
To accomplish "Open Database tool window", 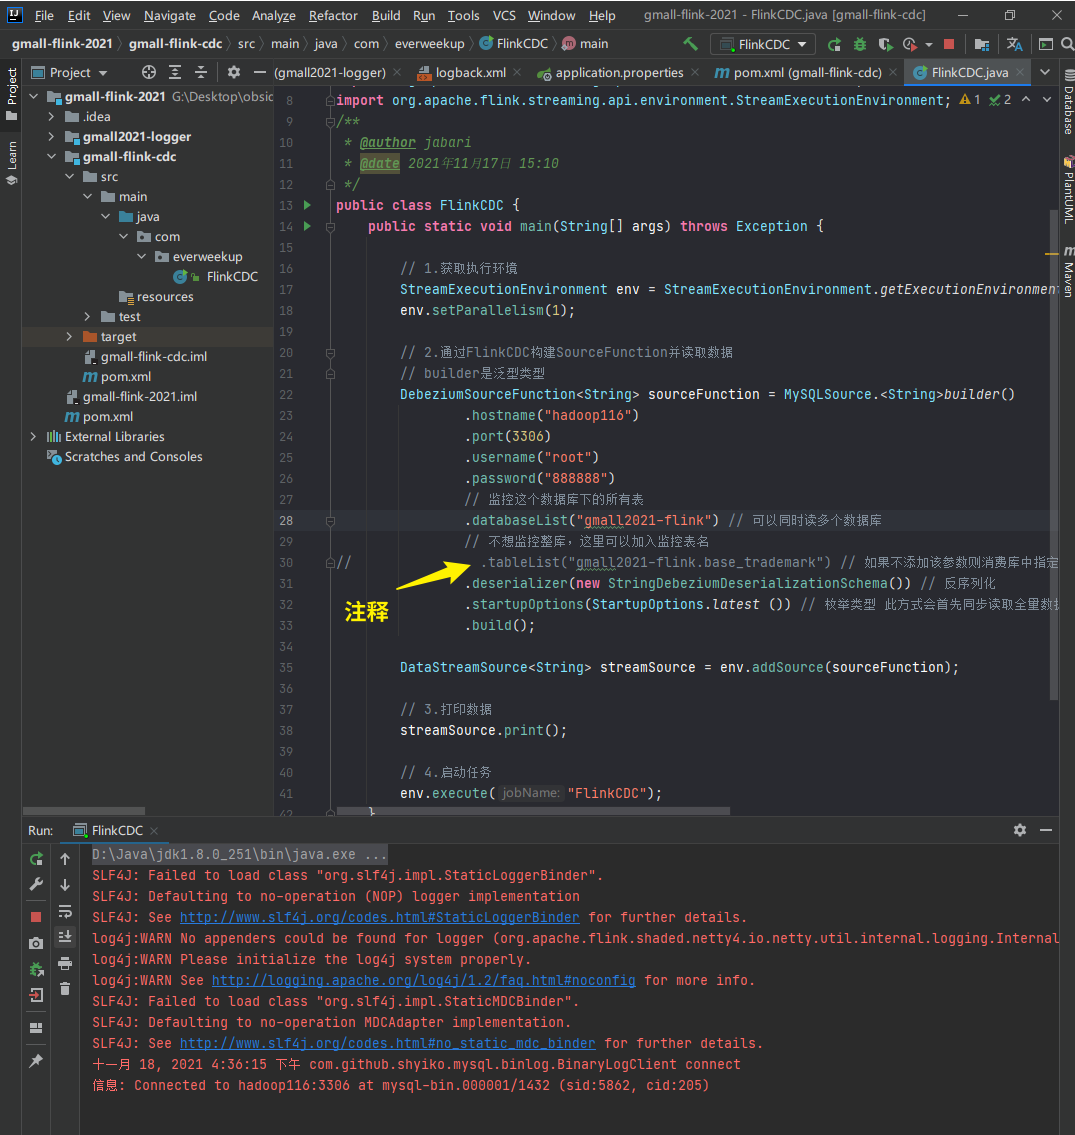I will (x=1068, y=101).
